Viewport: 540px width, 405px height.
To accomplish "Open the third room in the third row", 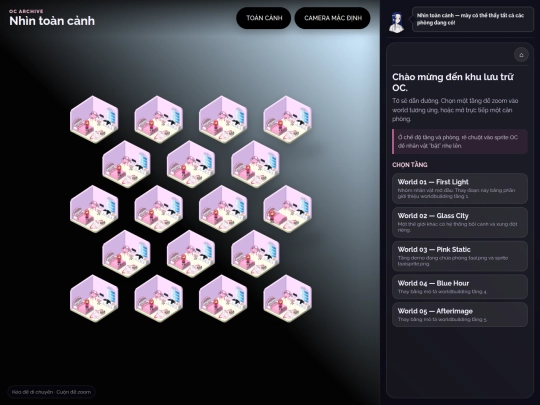I will [x=223, y=209].
